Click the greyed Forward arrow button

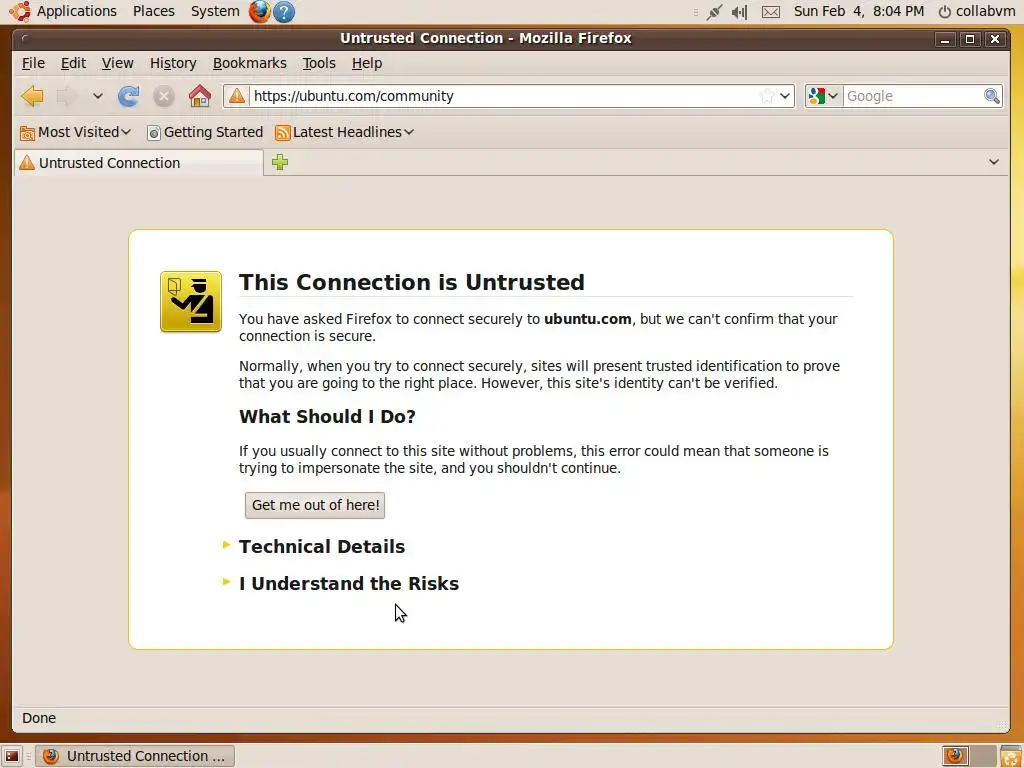coord(67,96)
